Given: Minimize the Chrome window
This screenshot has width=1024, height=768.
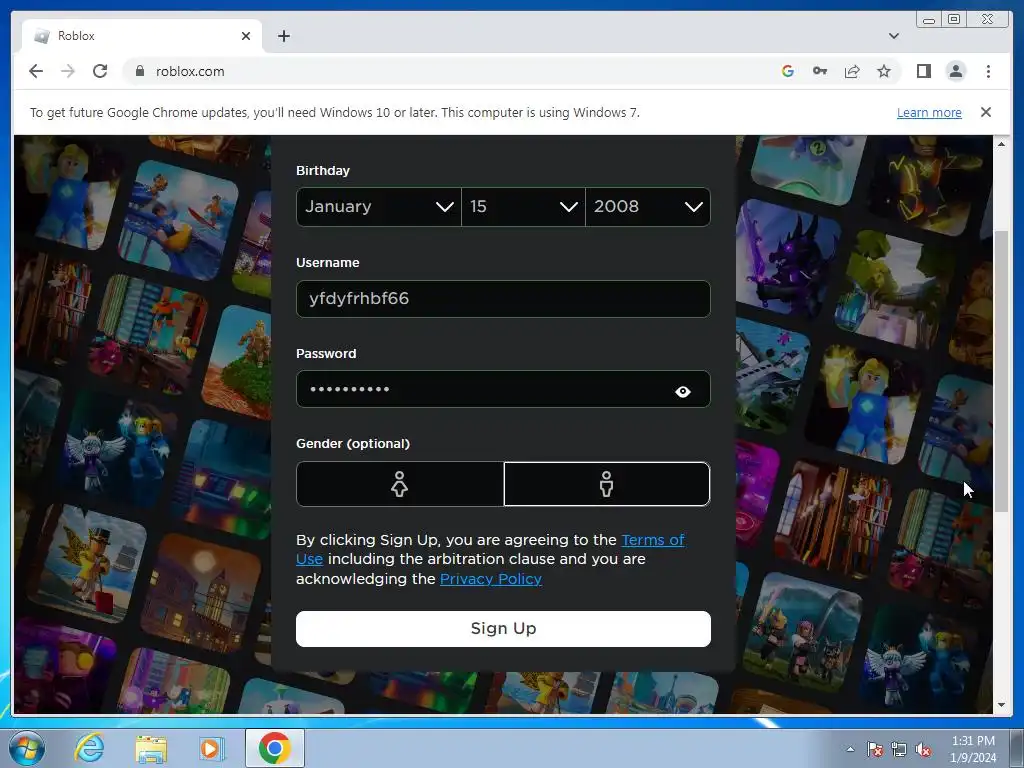Looking at the screenshot, I should [x=929, y=20].
